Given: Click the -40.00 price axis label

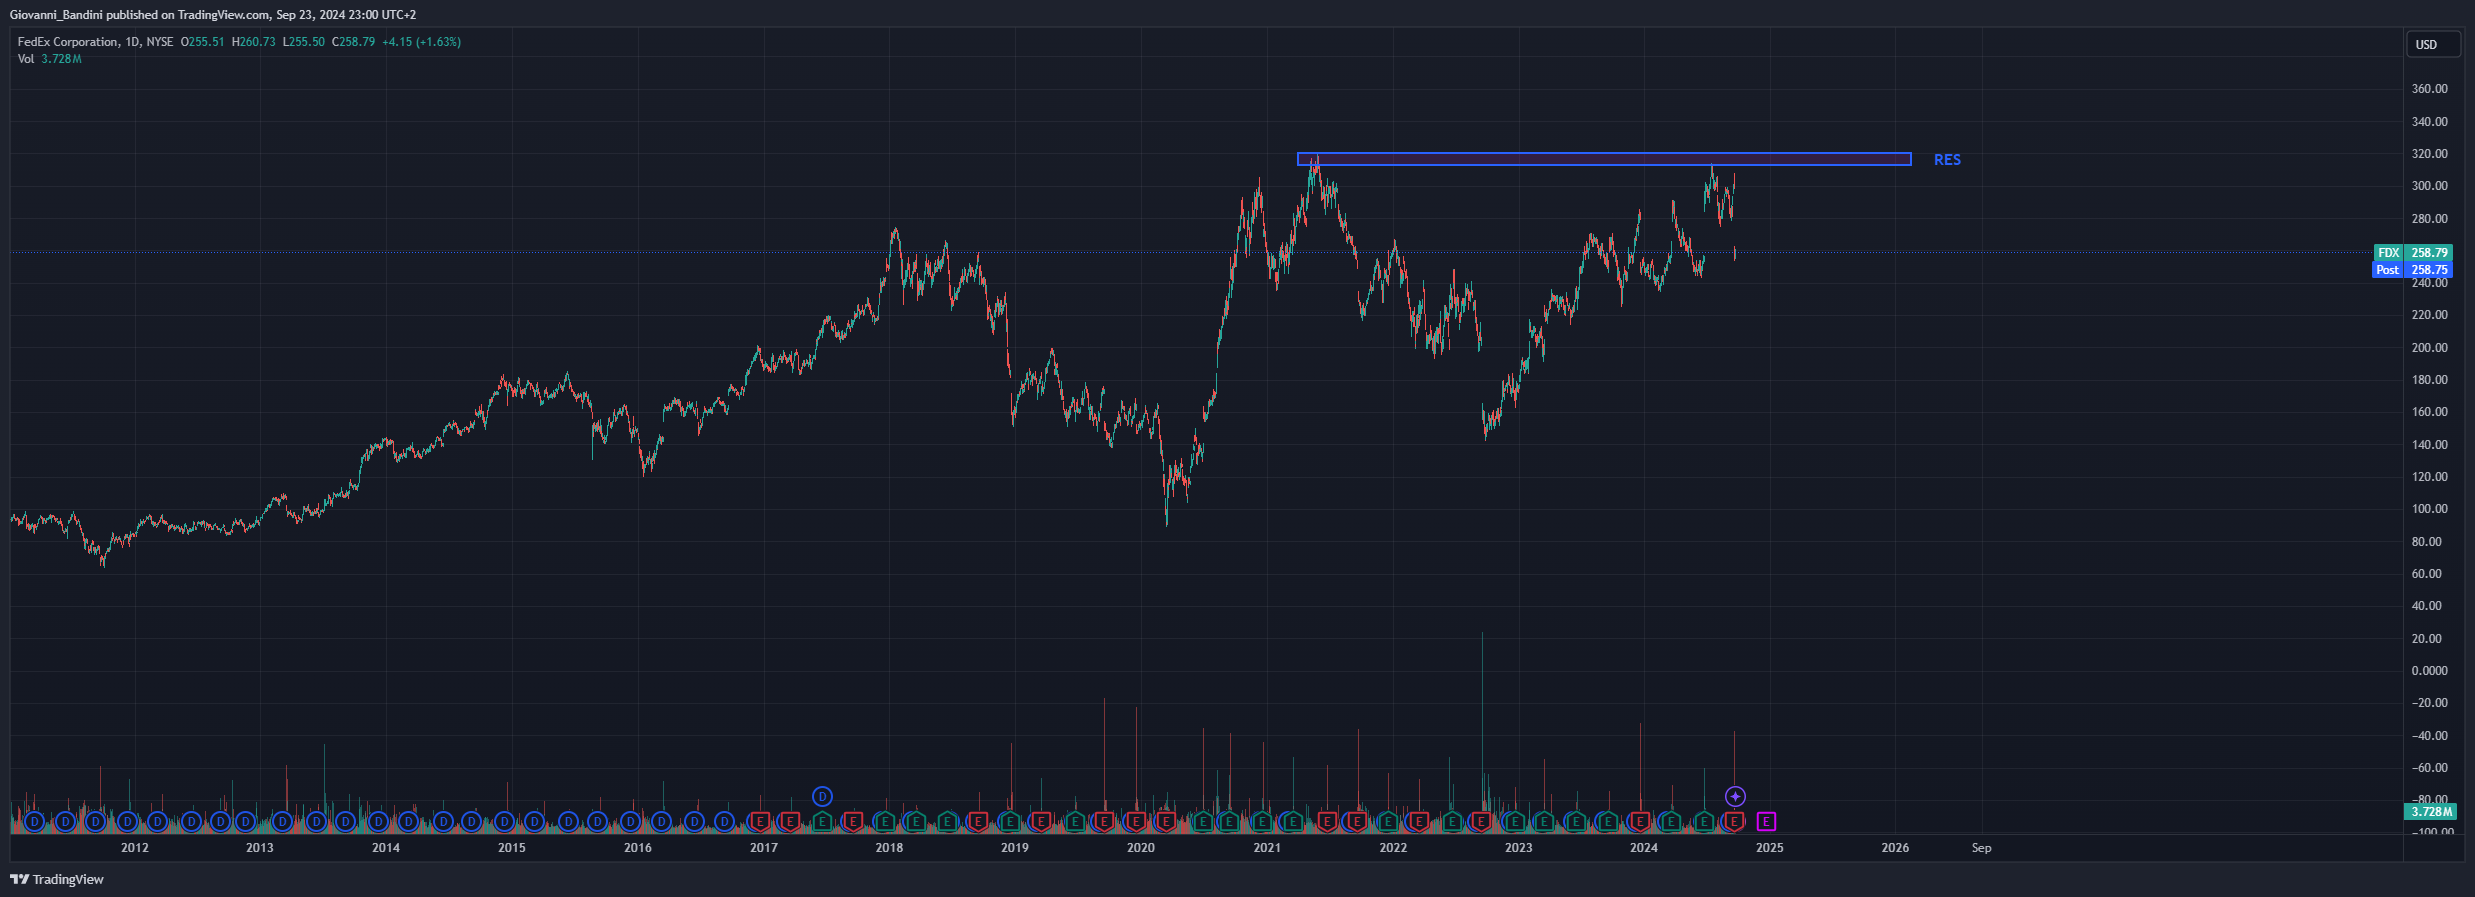Looking at the screenshot, I should (x=2428, y=736).
